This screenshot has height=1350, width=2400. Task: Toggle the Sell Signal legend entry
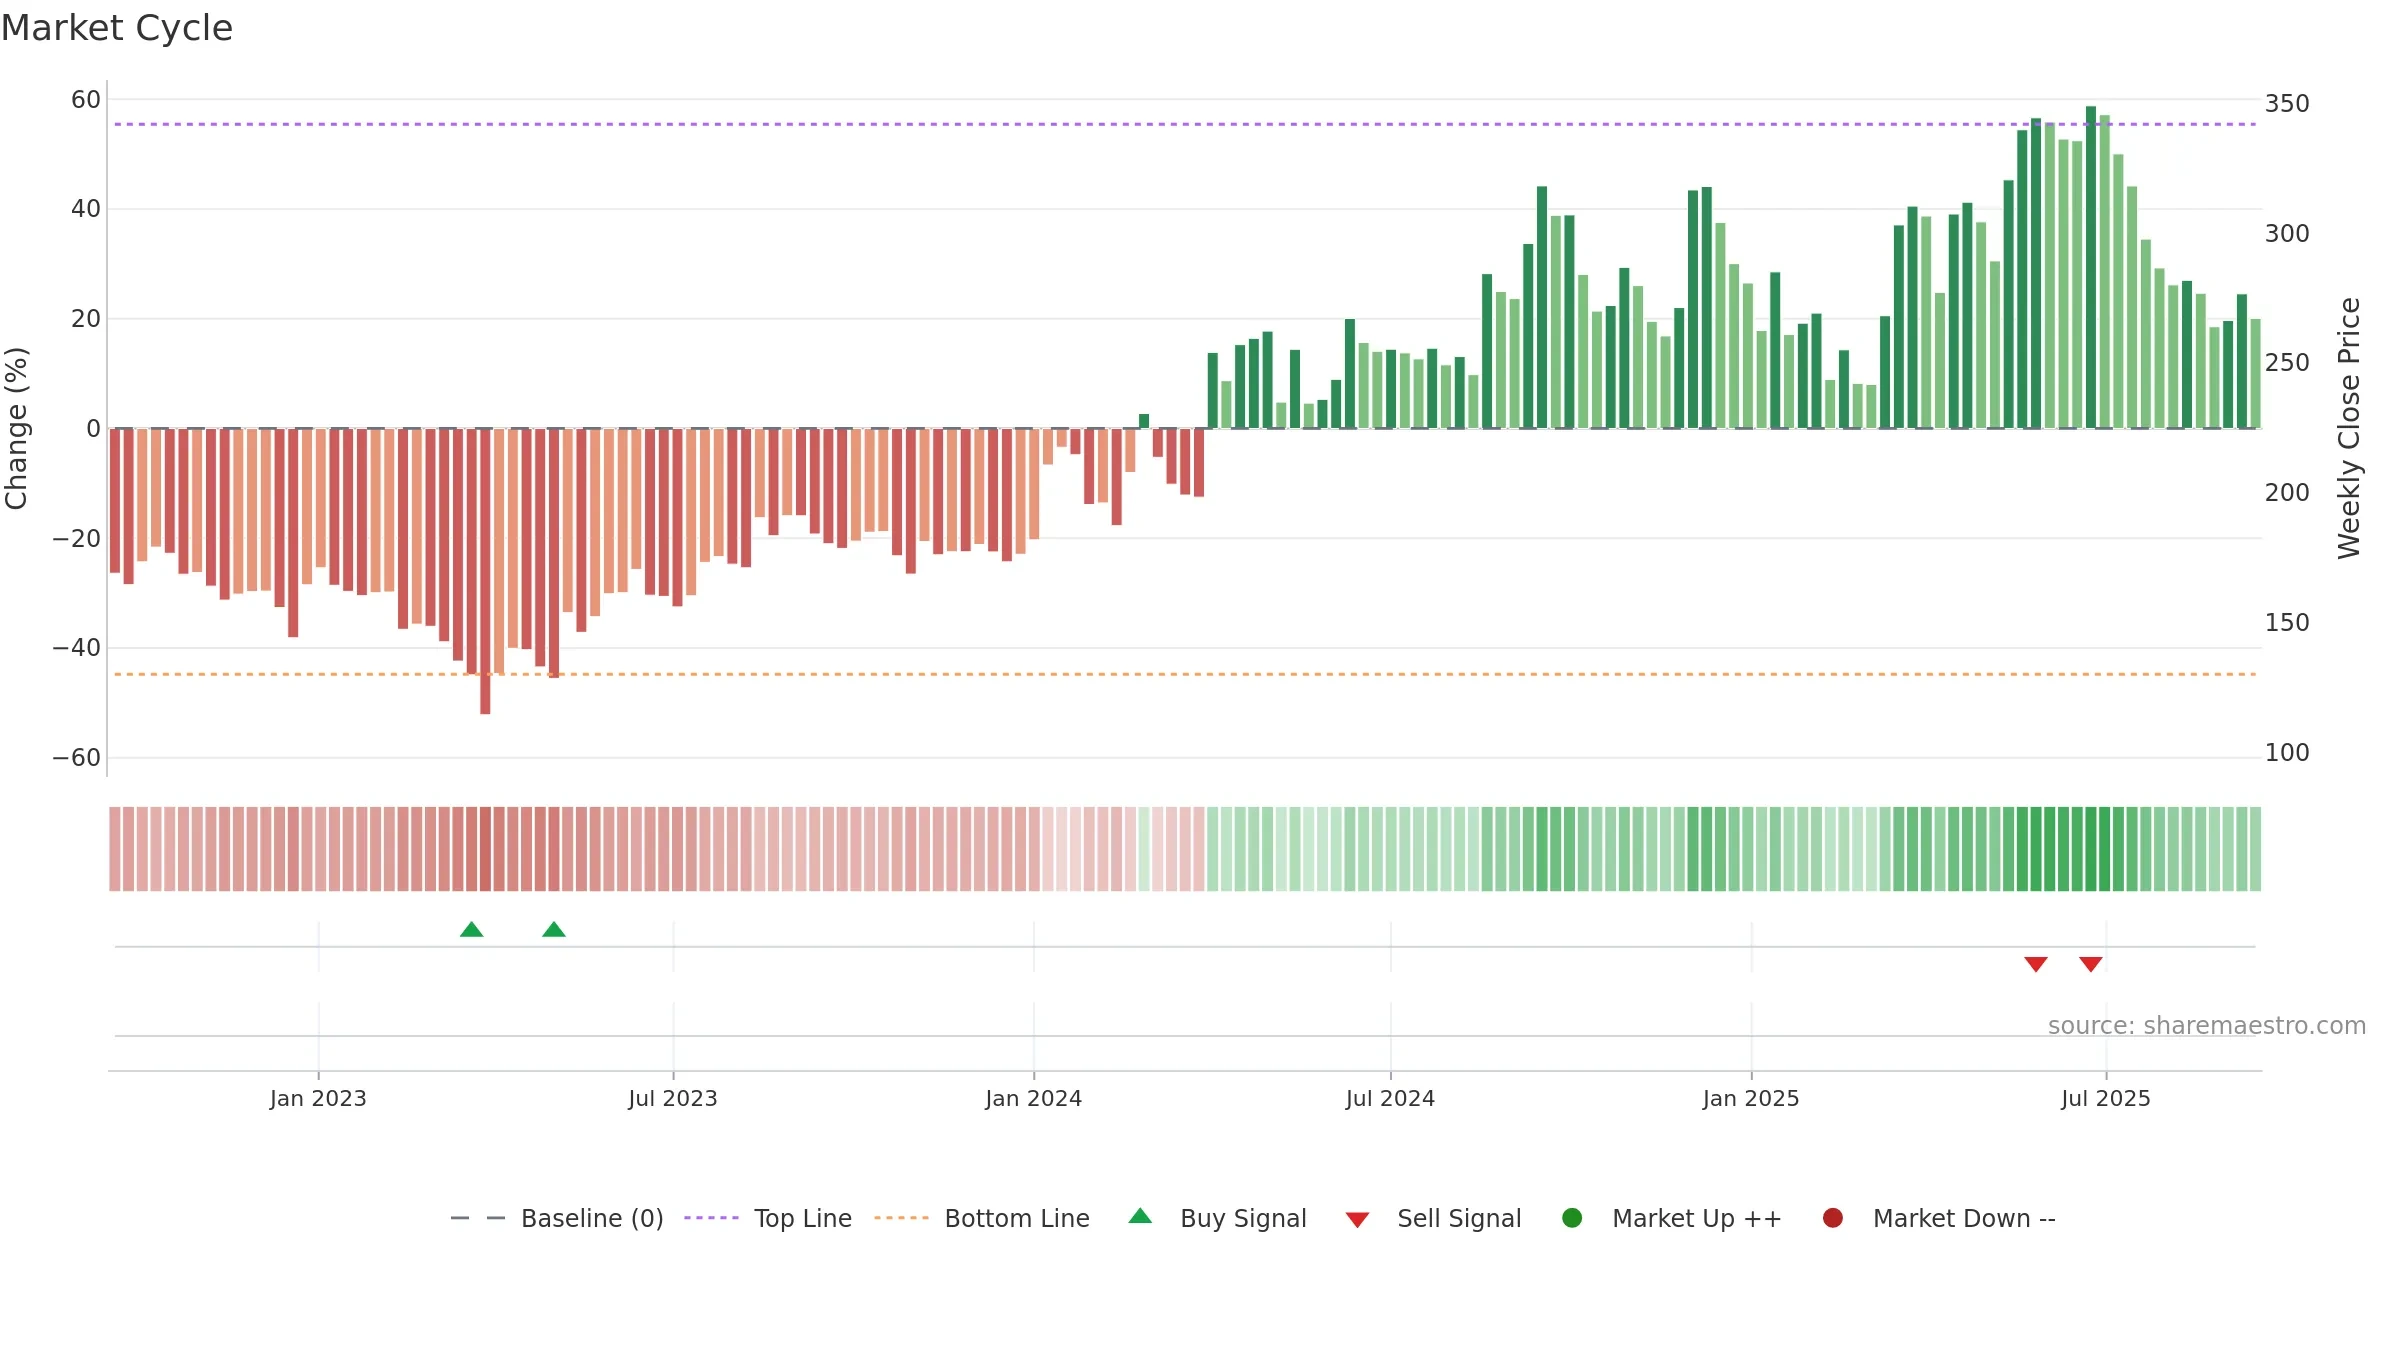[x=1433, y=1218]
